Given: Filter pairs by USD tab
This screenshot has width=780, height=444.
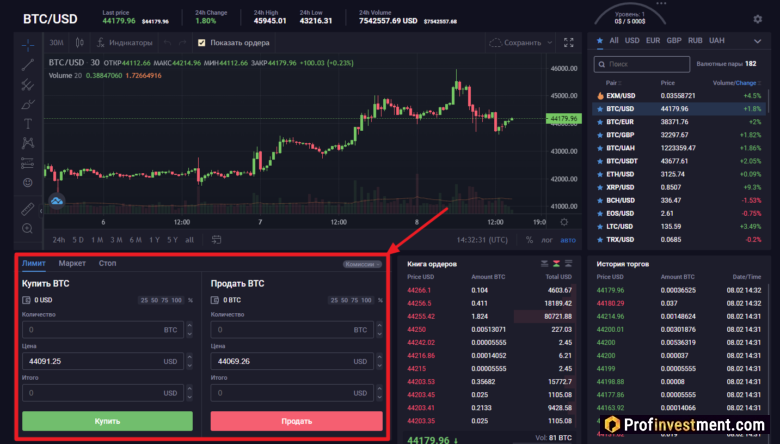Looking at the screenshot, I should click(632, 41).
